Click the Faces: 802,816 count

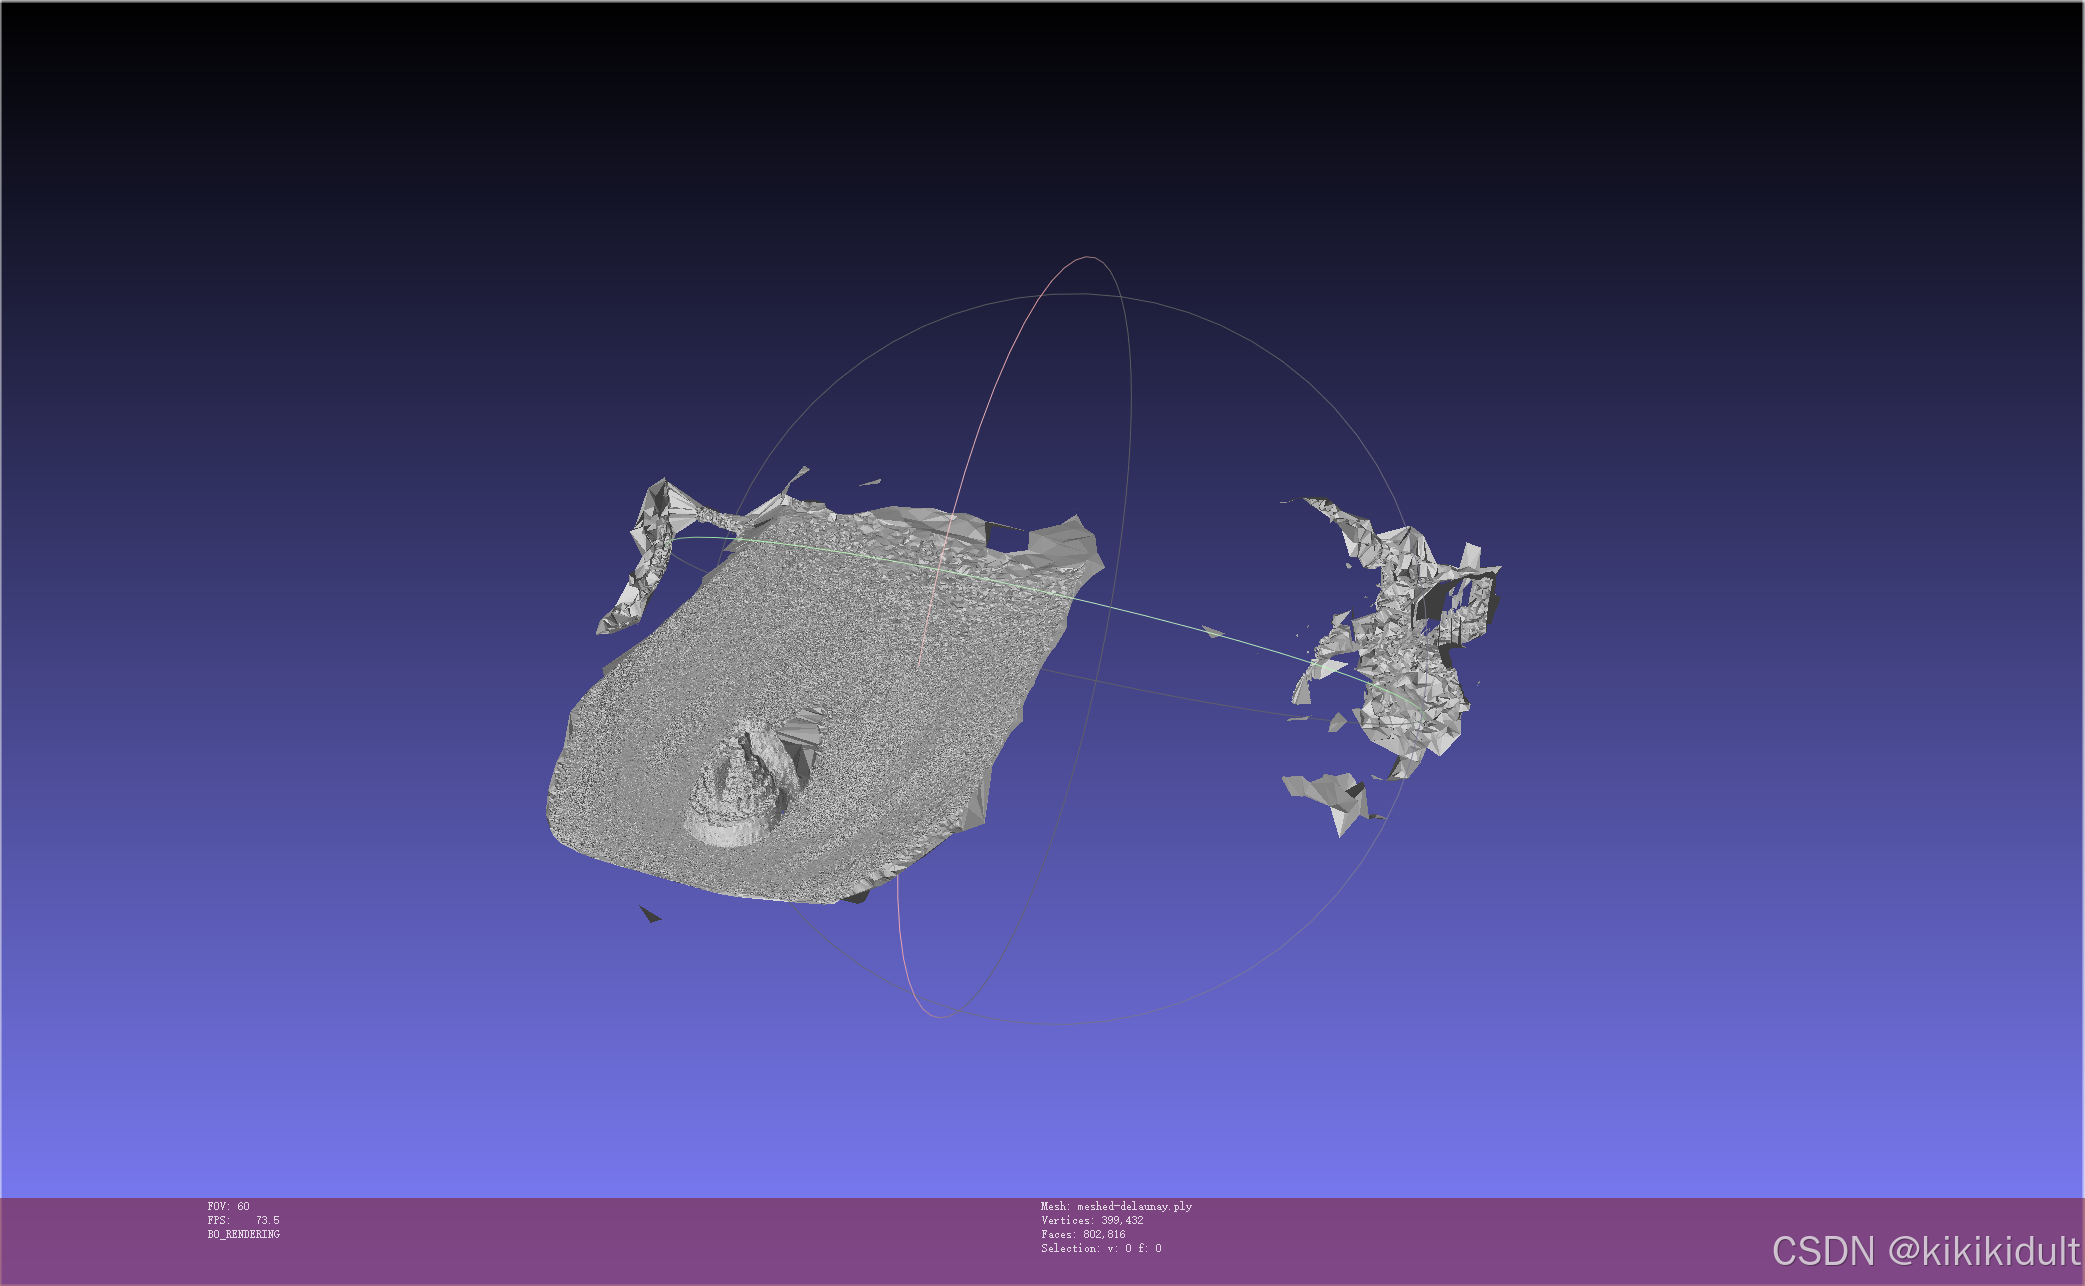(x=1082, y=1234)
